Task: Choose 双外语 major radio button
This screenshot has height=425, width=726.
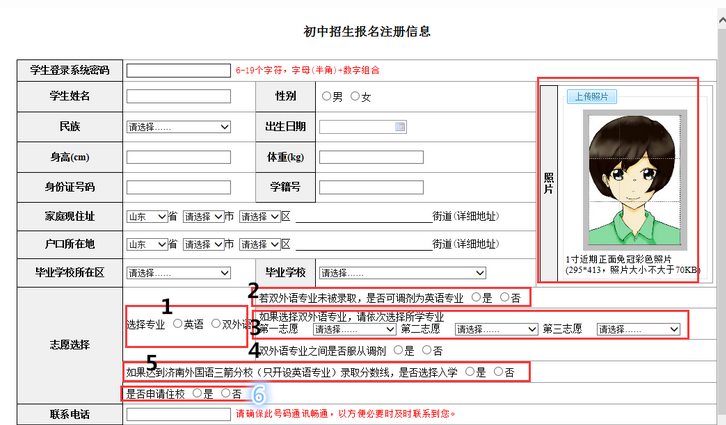Action: click(215, 324)
